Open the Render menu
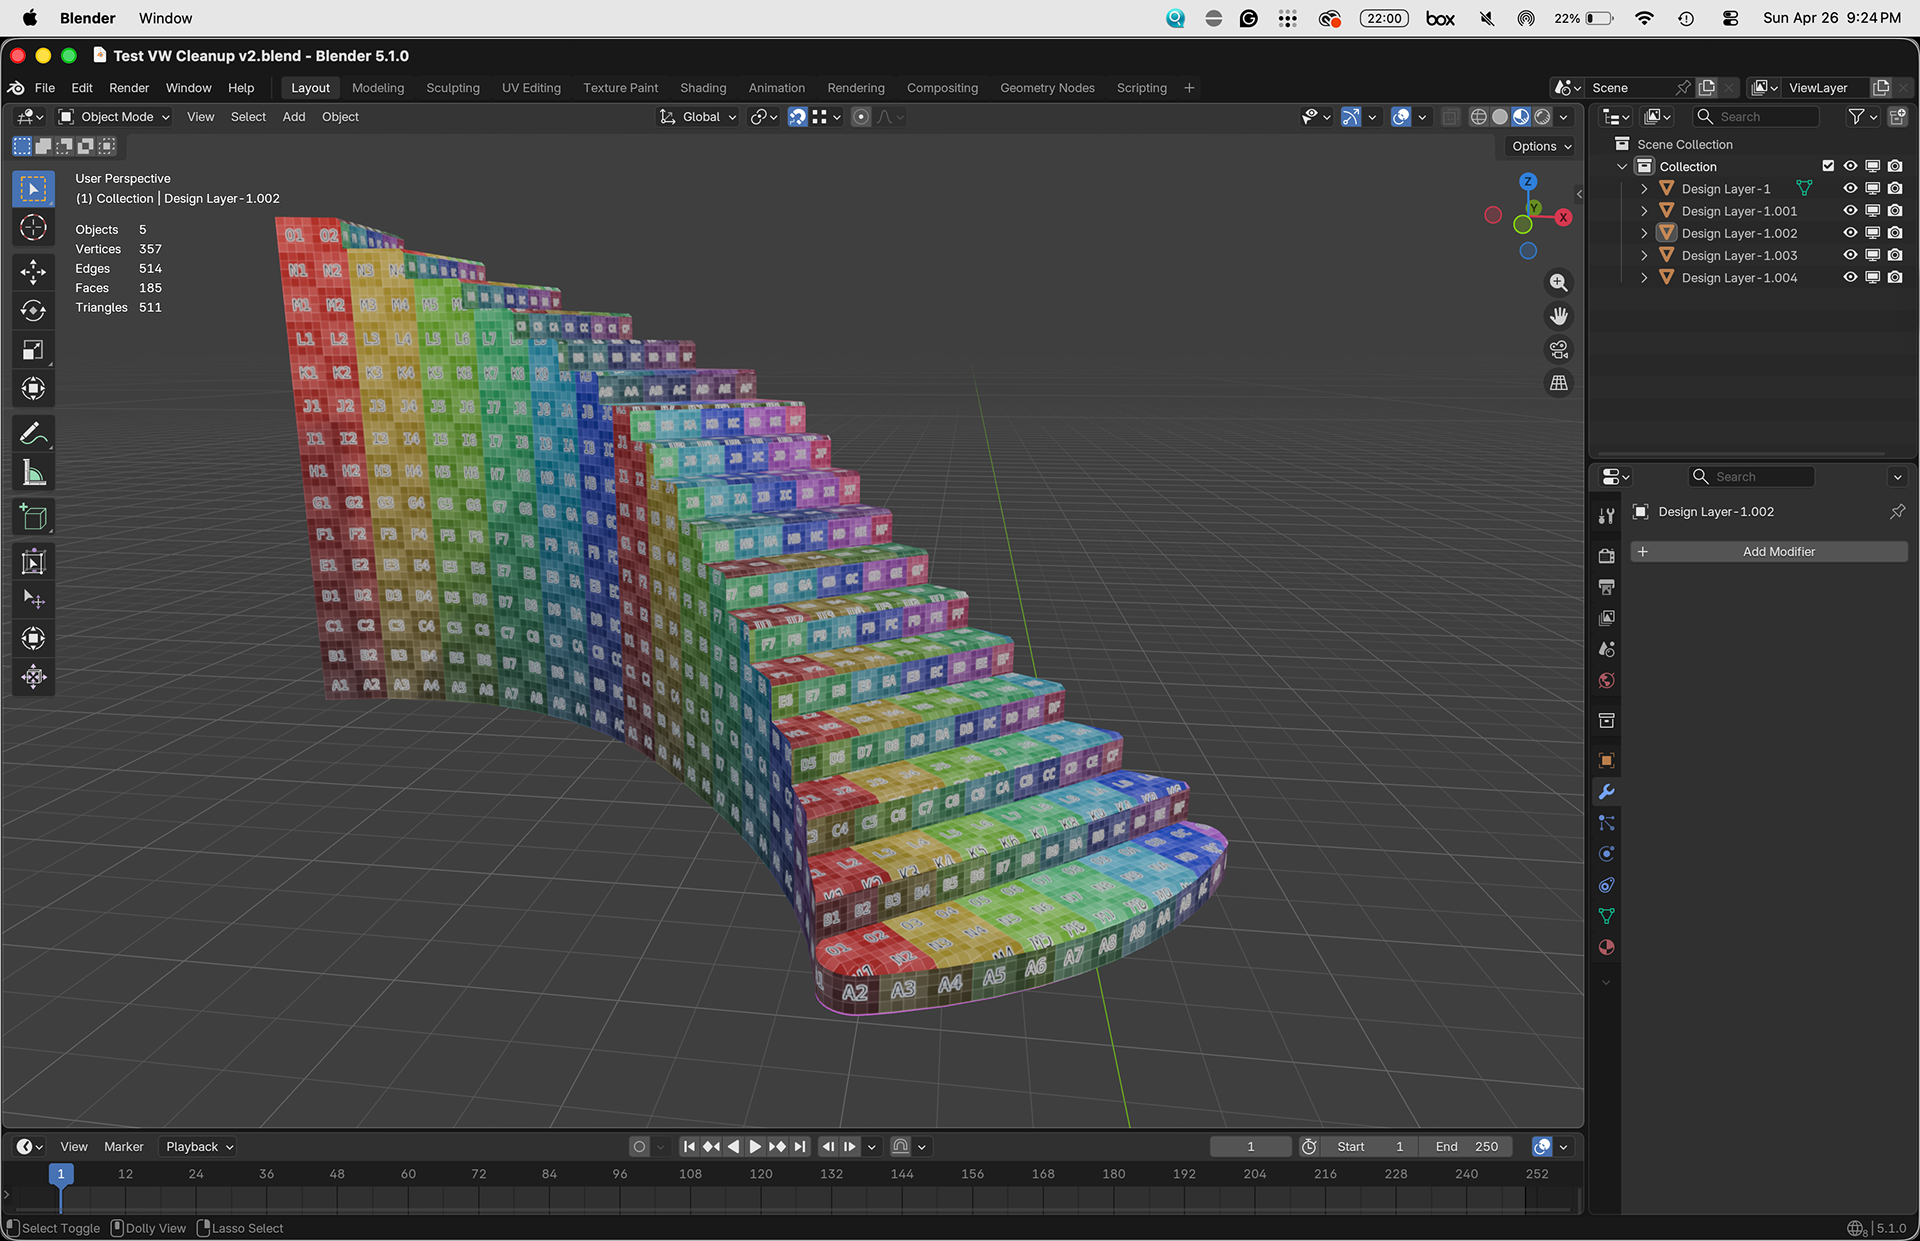1920x1241 pixels. click(x=129, y=88)
